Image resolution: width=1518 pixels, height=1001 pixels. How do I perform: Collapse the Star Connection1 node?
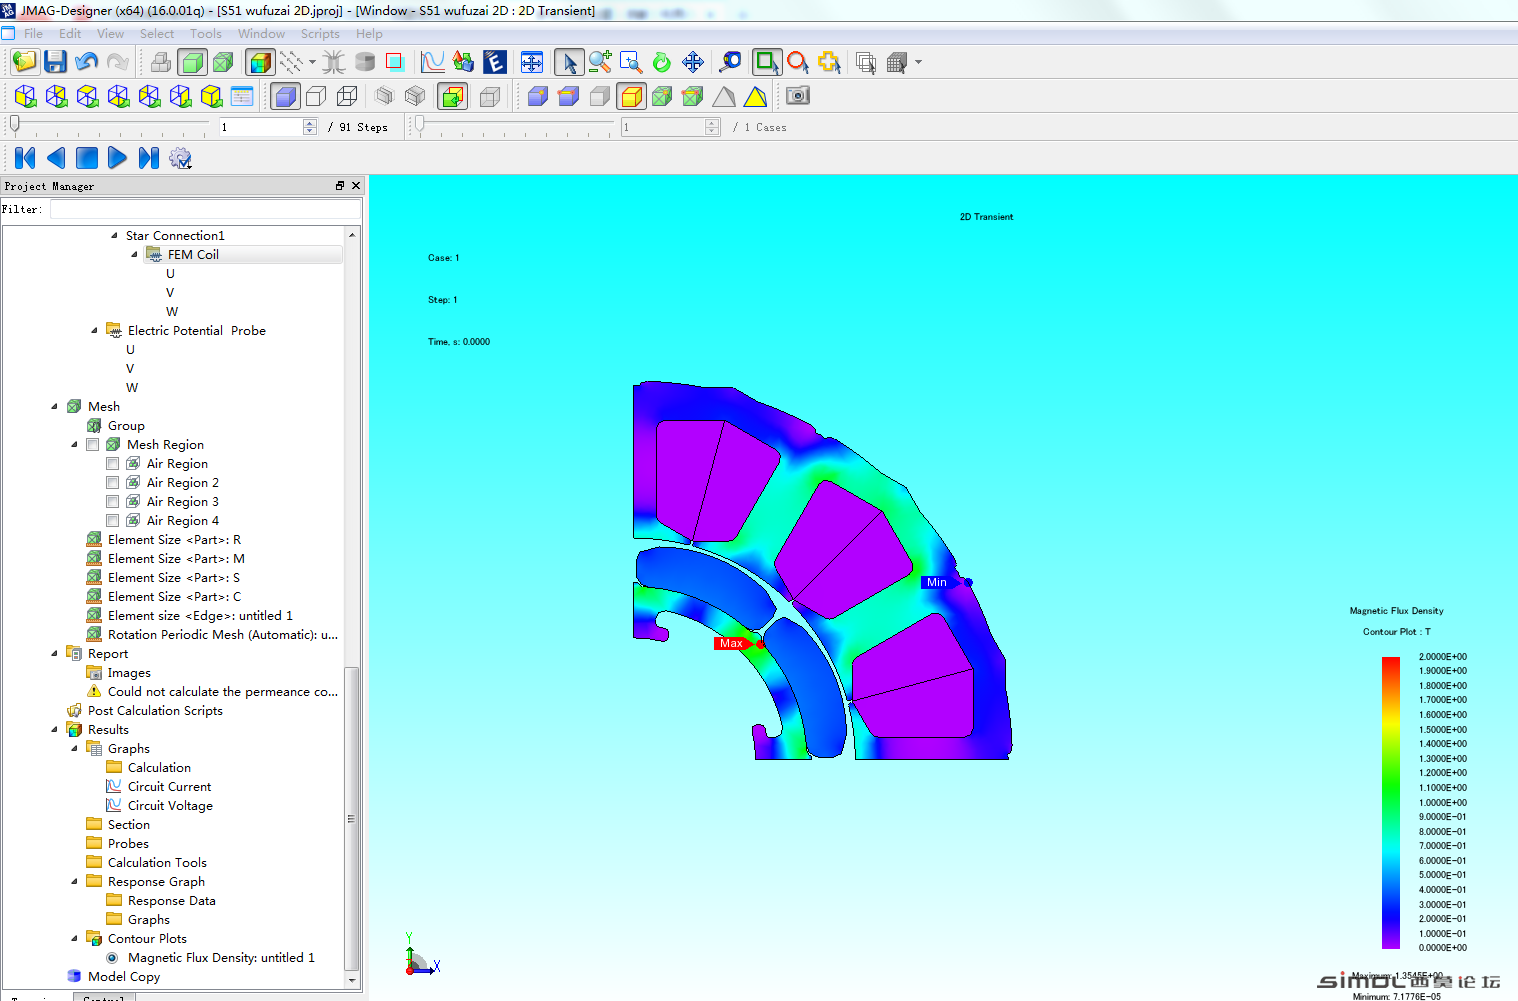coord(114,236)
